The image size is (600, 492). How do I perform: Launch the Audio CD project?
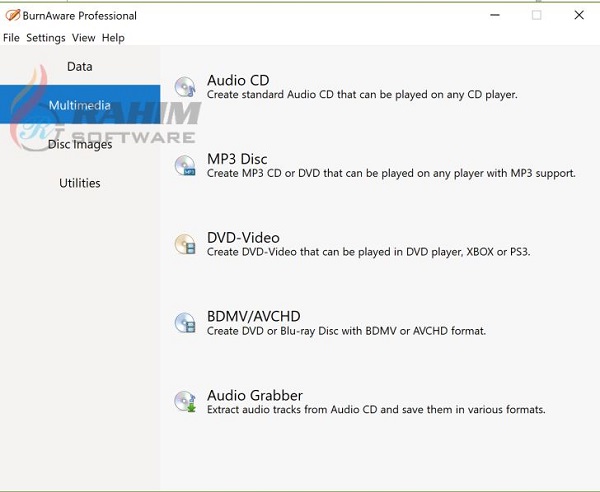coord(238,81)
